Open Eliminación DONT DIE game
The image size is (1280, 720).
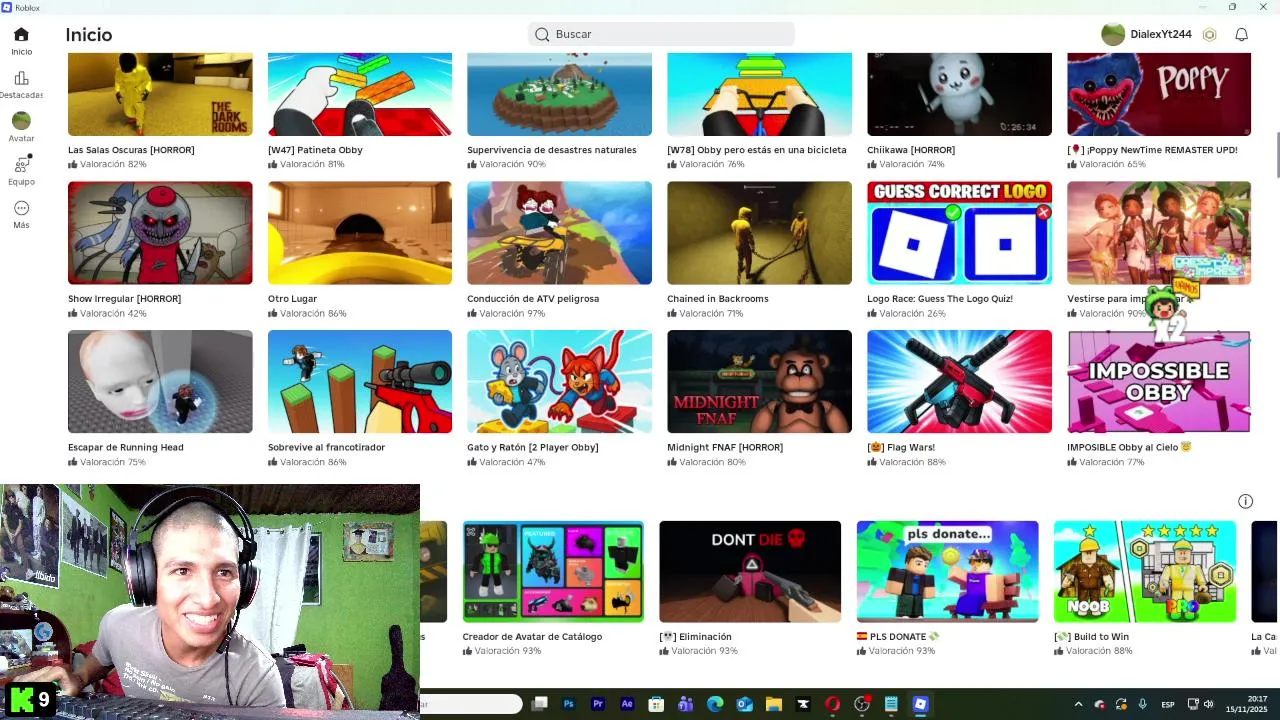(750, 571)
